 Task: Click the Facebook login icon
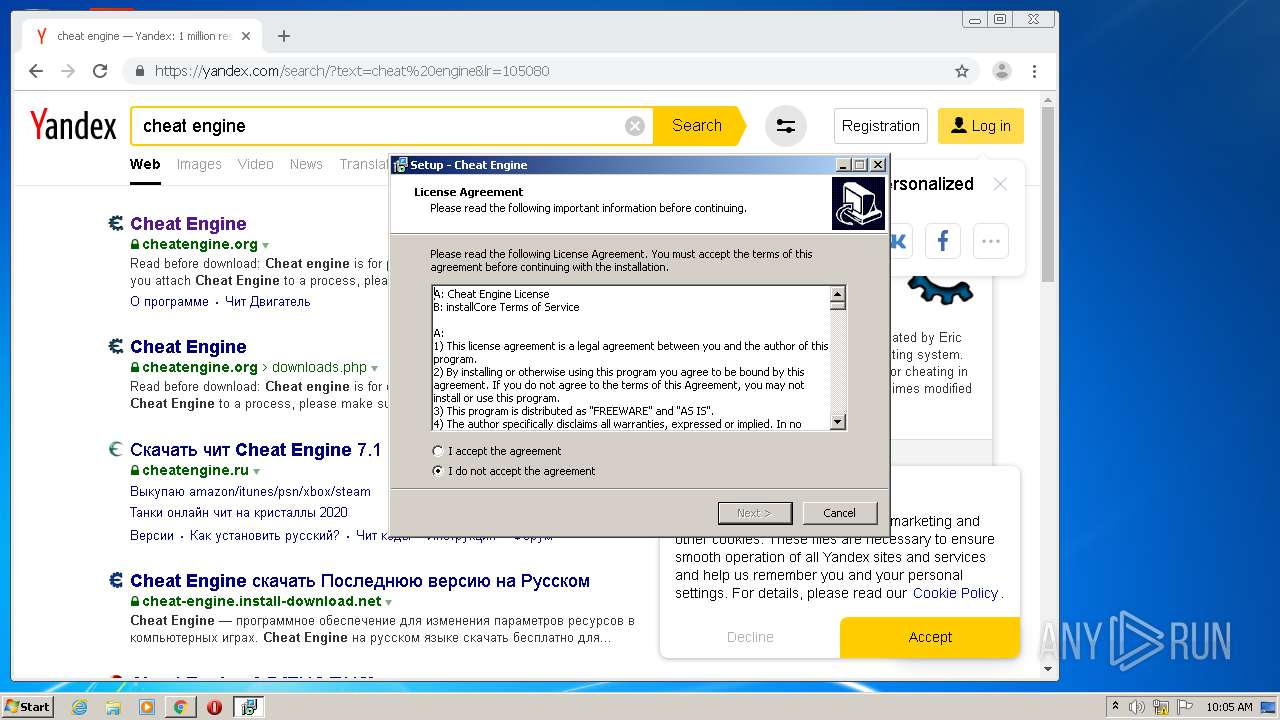(x=942, y=241)
